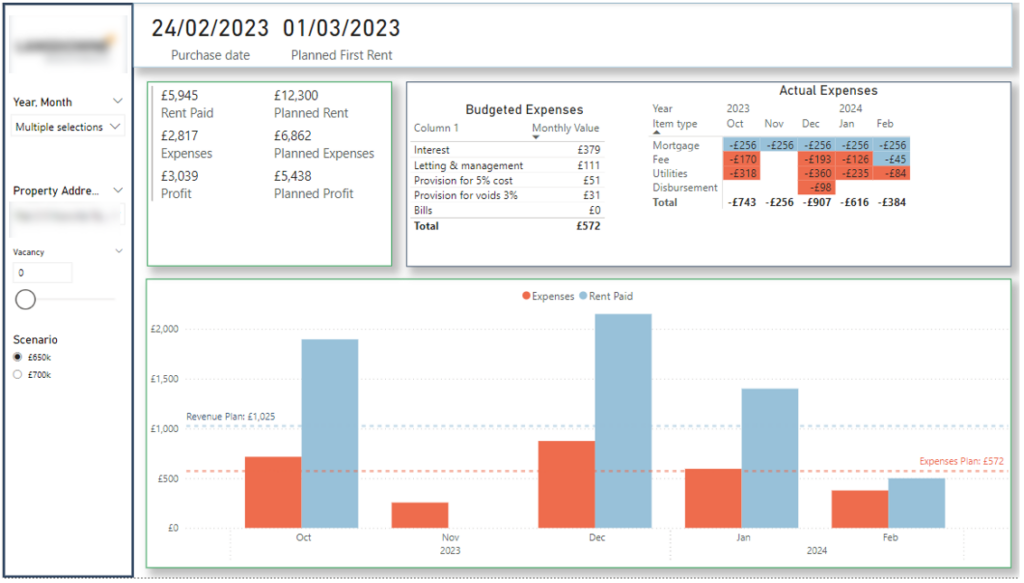Select the October Rent Paid bar

pyautogui.click(x=329, y=433)
